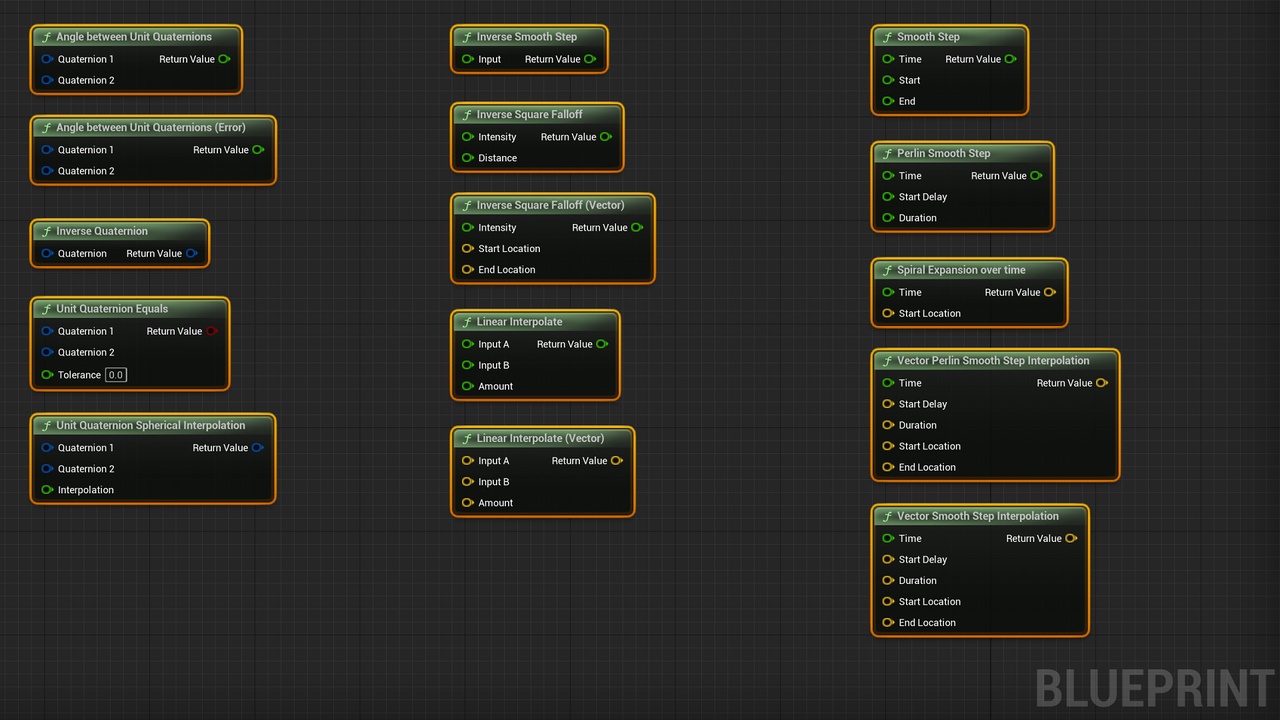This screenshot has width=1280, height=720.
Task: Click the Distance pin on Inverse Square Falloff node
Action: pyautogui.click(x=467, y=158)
